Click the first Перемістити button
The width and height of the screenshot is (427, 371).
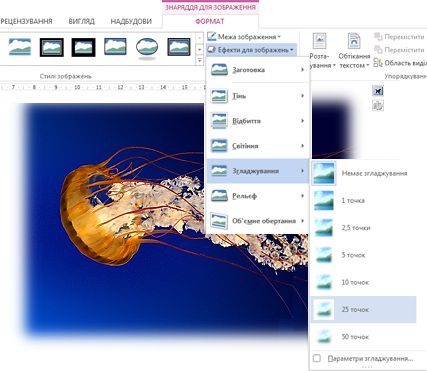point(399,37)
